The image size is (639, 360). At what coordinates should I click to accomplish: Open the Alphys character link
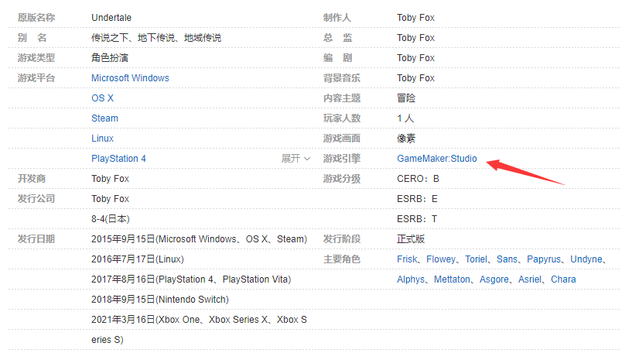click(410, 279)
